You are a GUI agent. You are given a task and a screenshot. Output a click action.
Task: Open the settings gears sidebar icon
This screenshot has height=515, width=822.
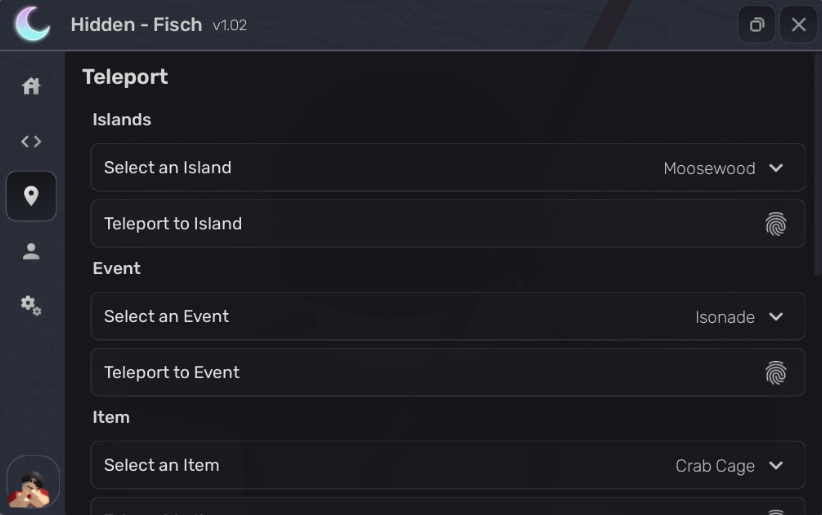(x=31, y=305)
